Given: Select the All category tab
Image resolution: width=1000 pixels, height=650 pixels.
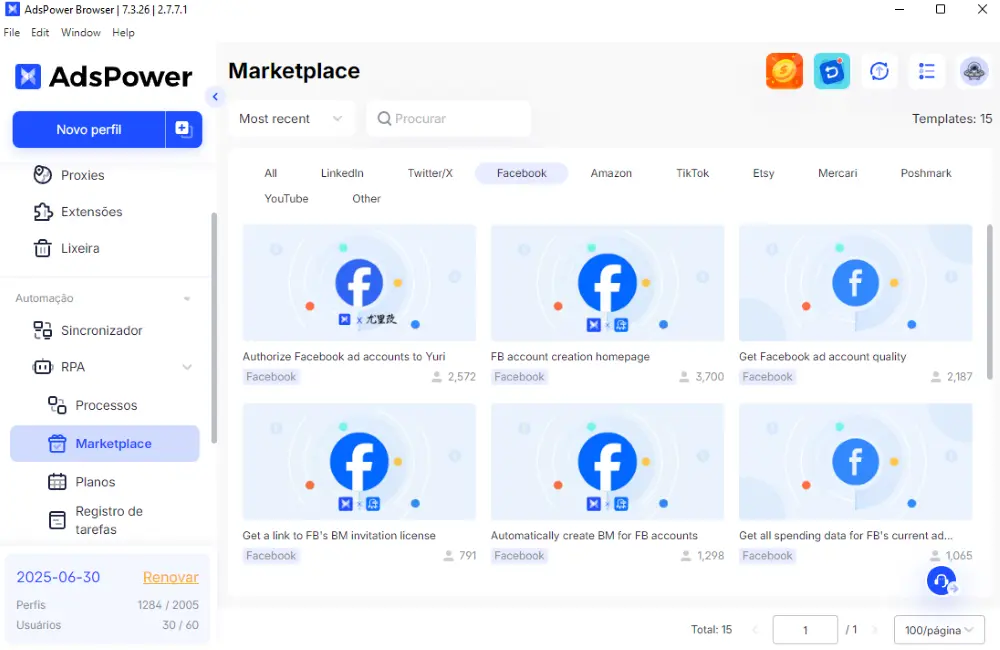Looking at the screenshot, I should point(270,173).
